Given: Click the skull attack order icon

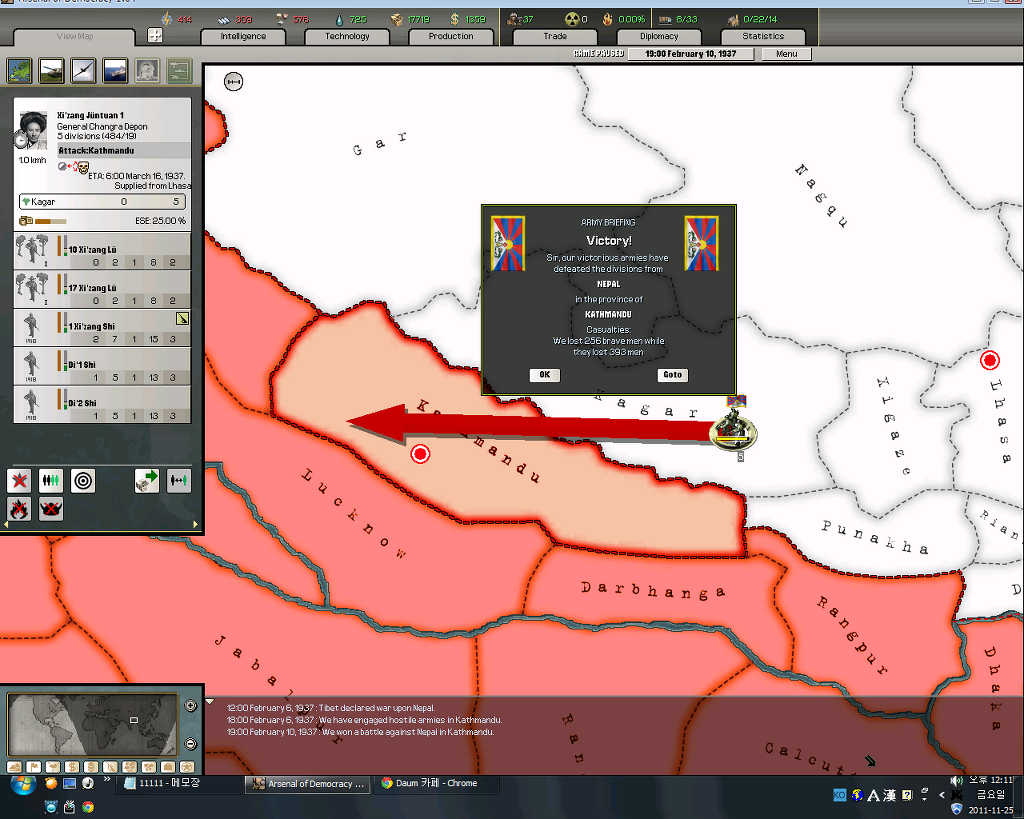Looking at the screenshot, I should coord(83,168).
